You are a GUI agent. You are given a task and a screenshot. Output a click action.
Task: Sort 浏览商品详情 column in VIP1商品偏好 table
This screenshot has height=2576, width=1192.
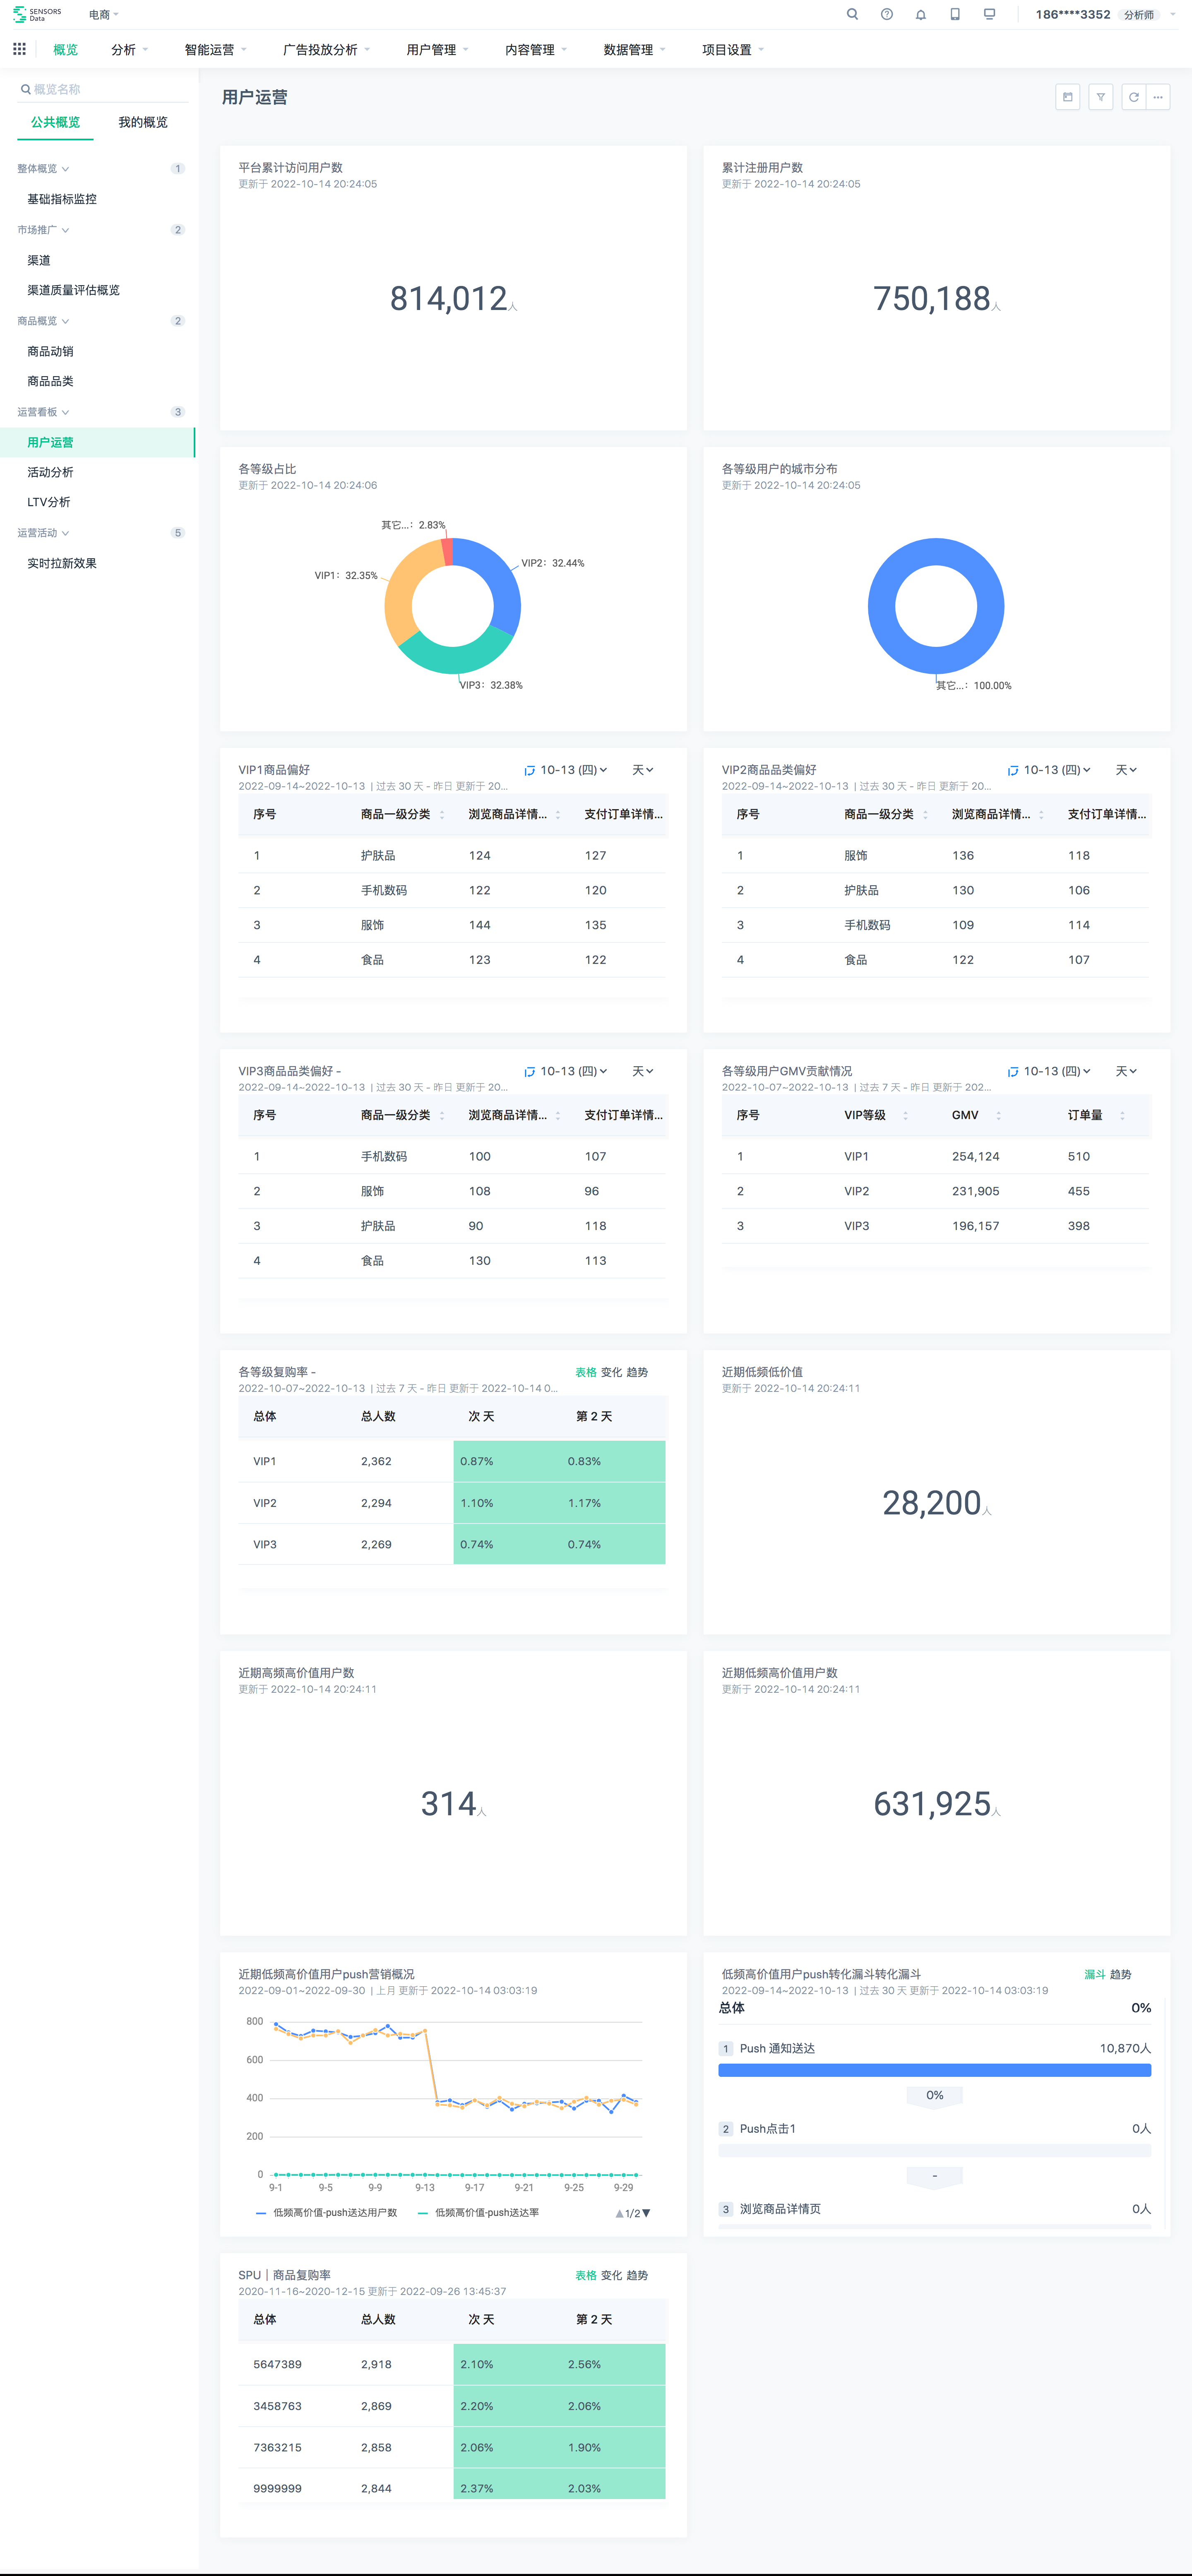pos(558,815)
